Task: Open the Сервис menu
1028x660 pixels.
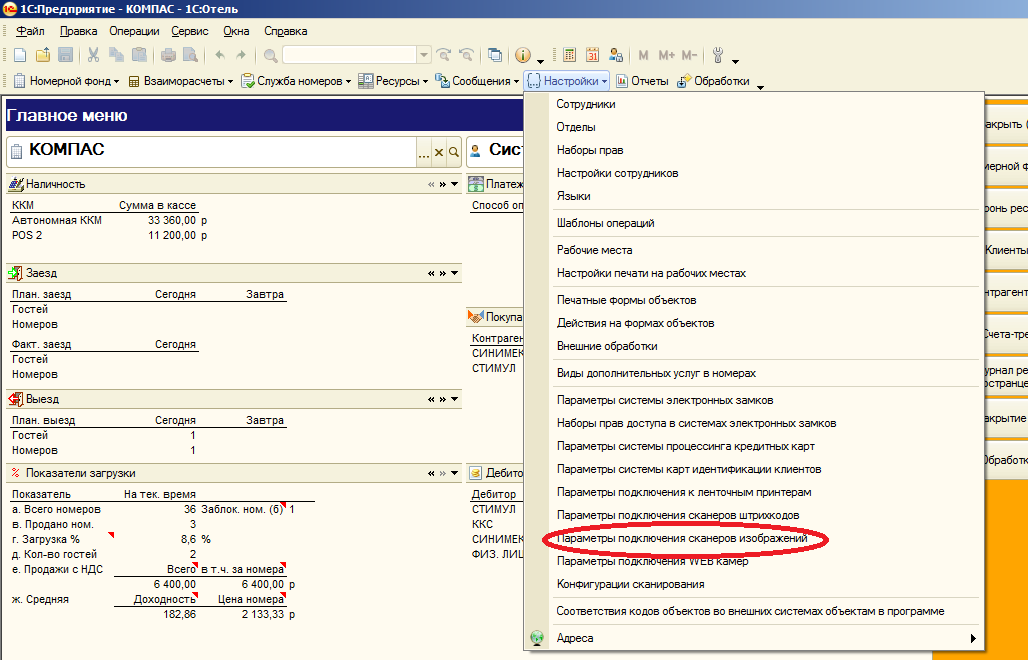Action: click(189, 31)
